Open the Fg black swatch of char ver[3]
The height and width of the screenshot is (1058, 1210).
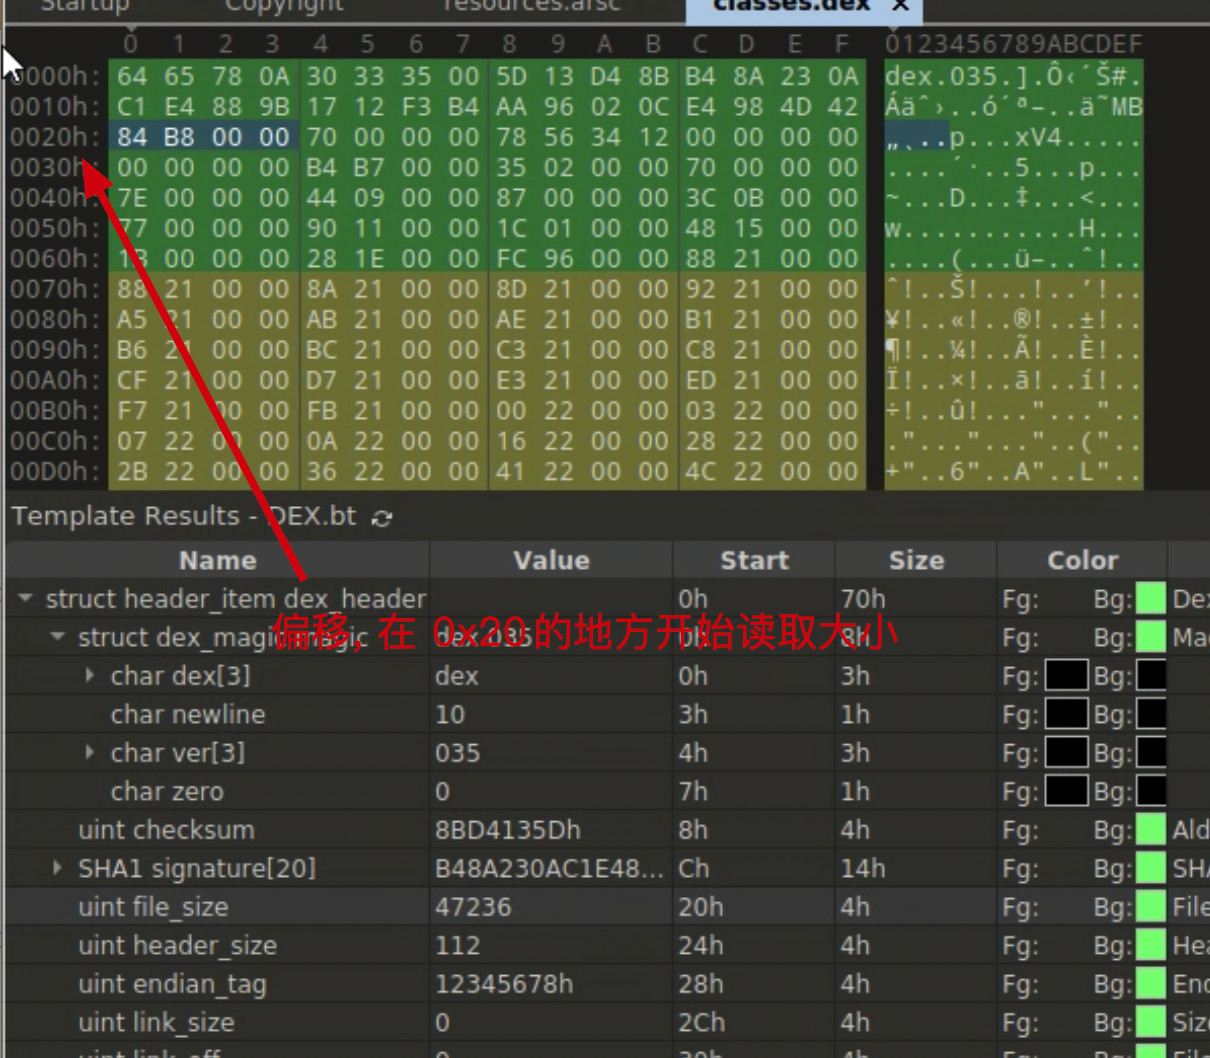tap(1066, 753)
